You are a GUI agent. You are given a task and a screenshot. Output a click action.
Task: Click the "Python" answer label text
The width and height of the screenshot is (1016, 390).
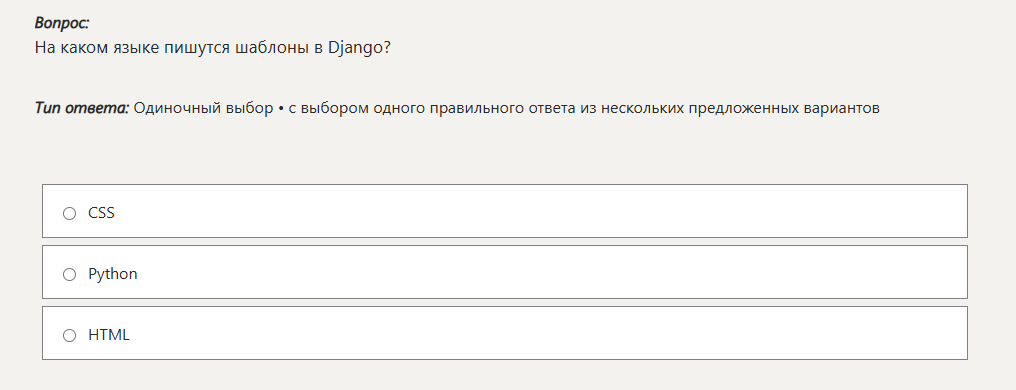tap(113, 274)
